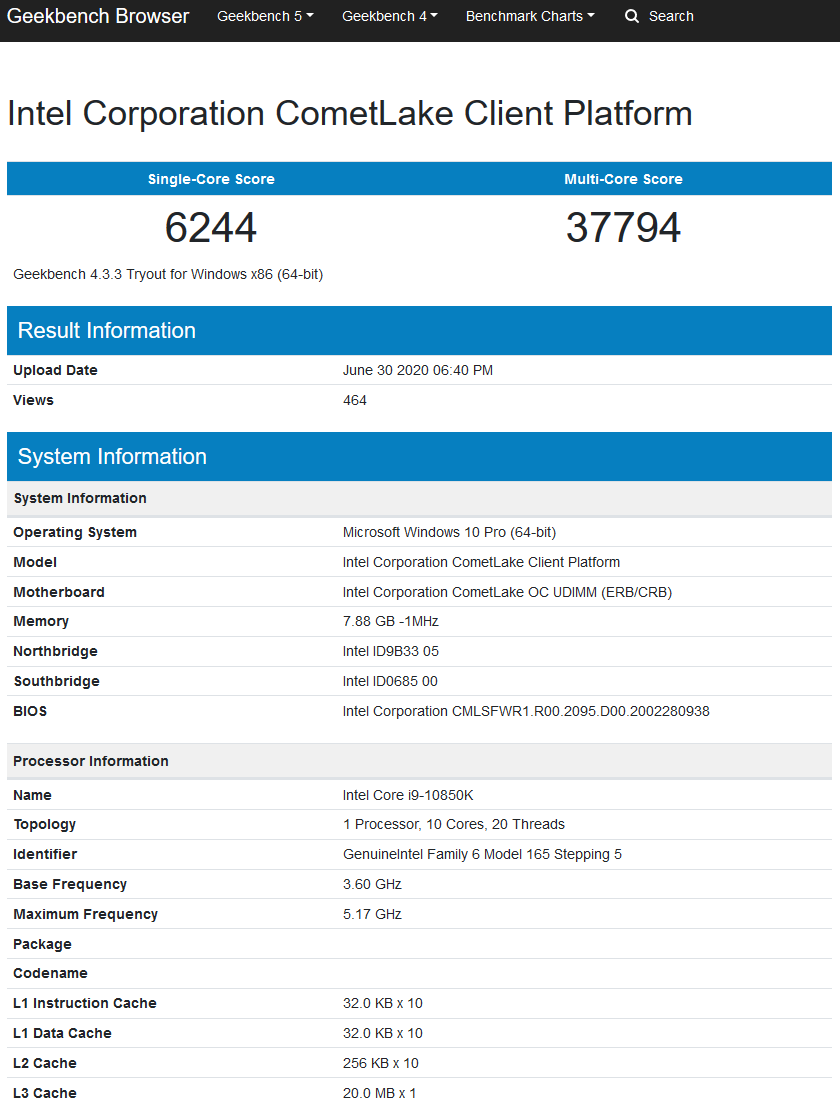Click the Single-Core Score header

click(211, 179)
